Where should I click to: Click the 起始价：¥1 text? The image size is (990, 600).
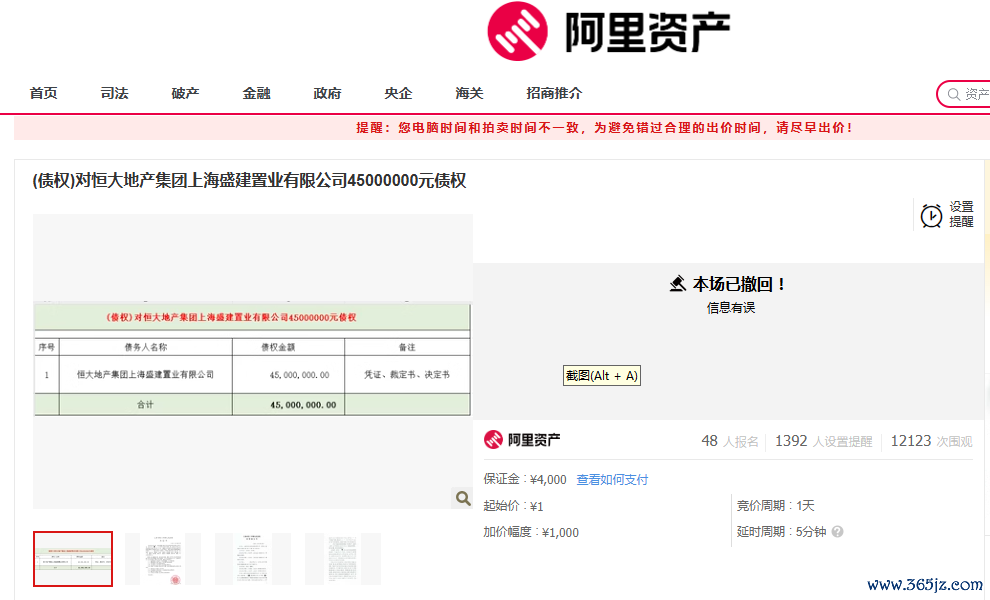(513, 506)
